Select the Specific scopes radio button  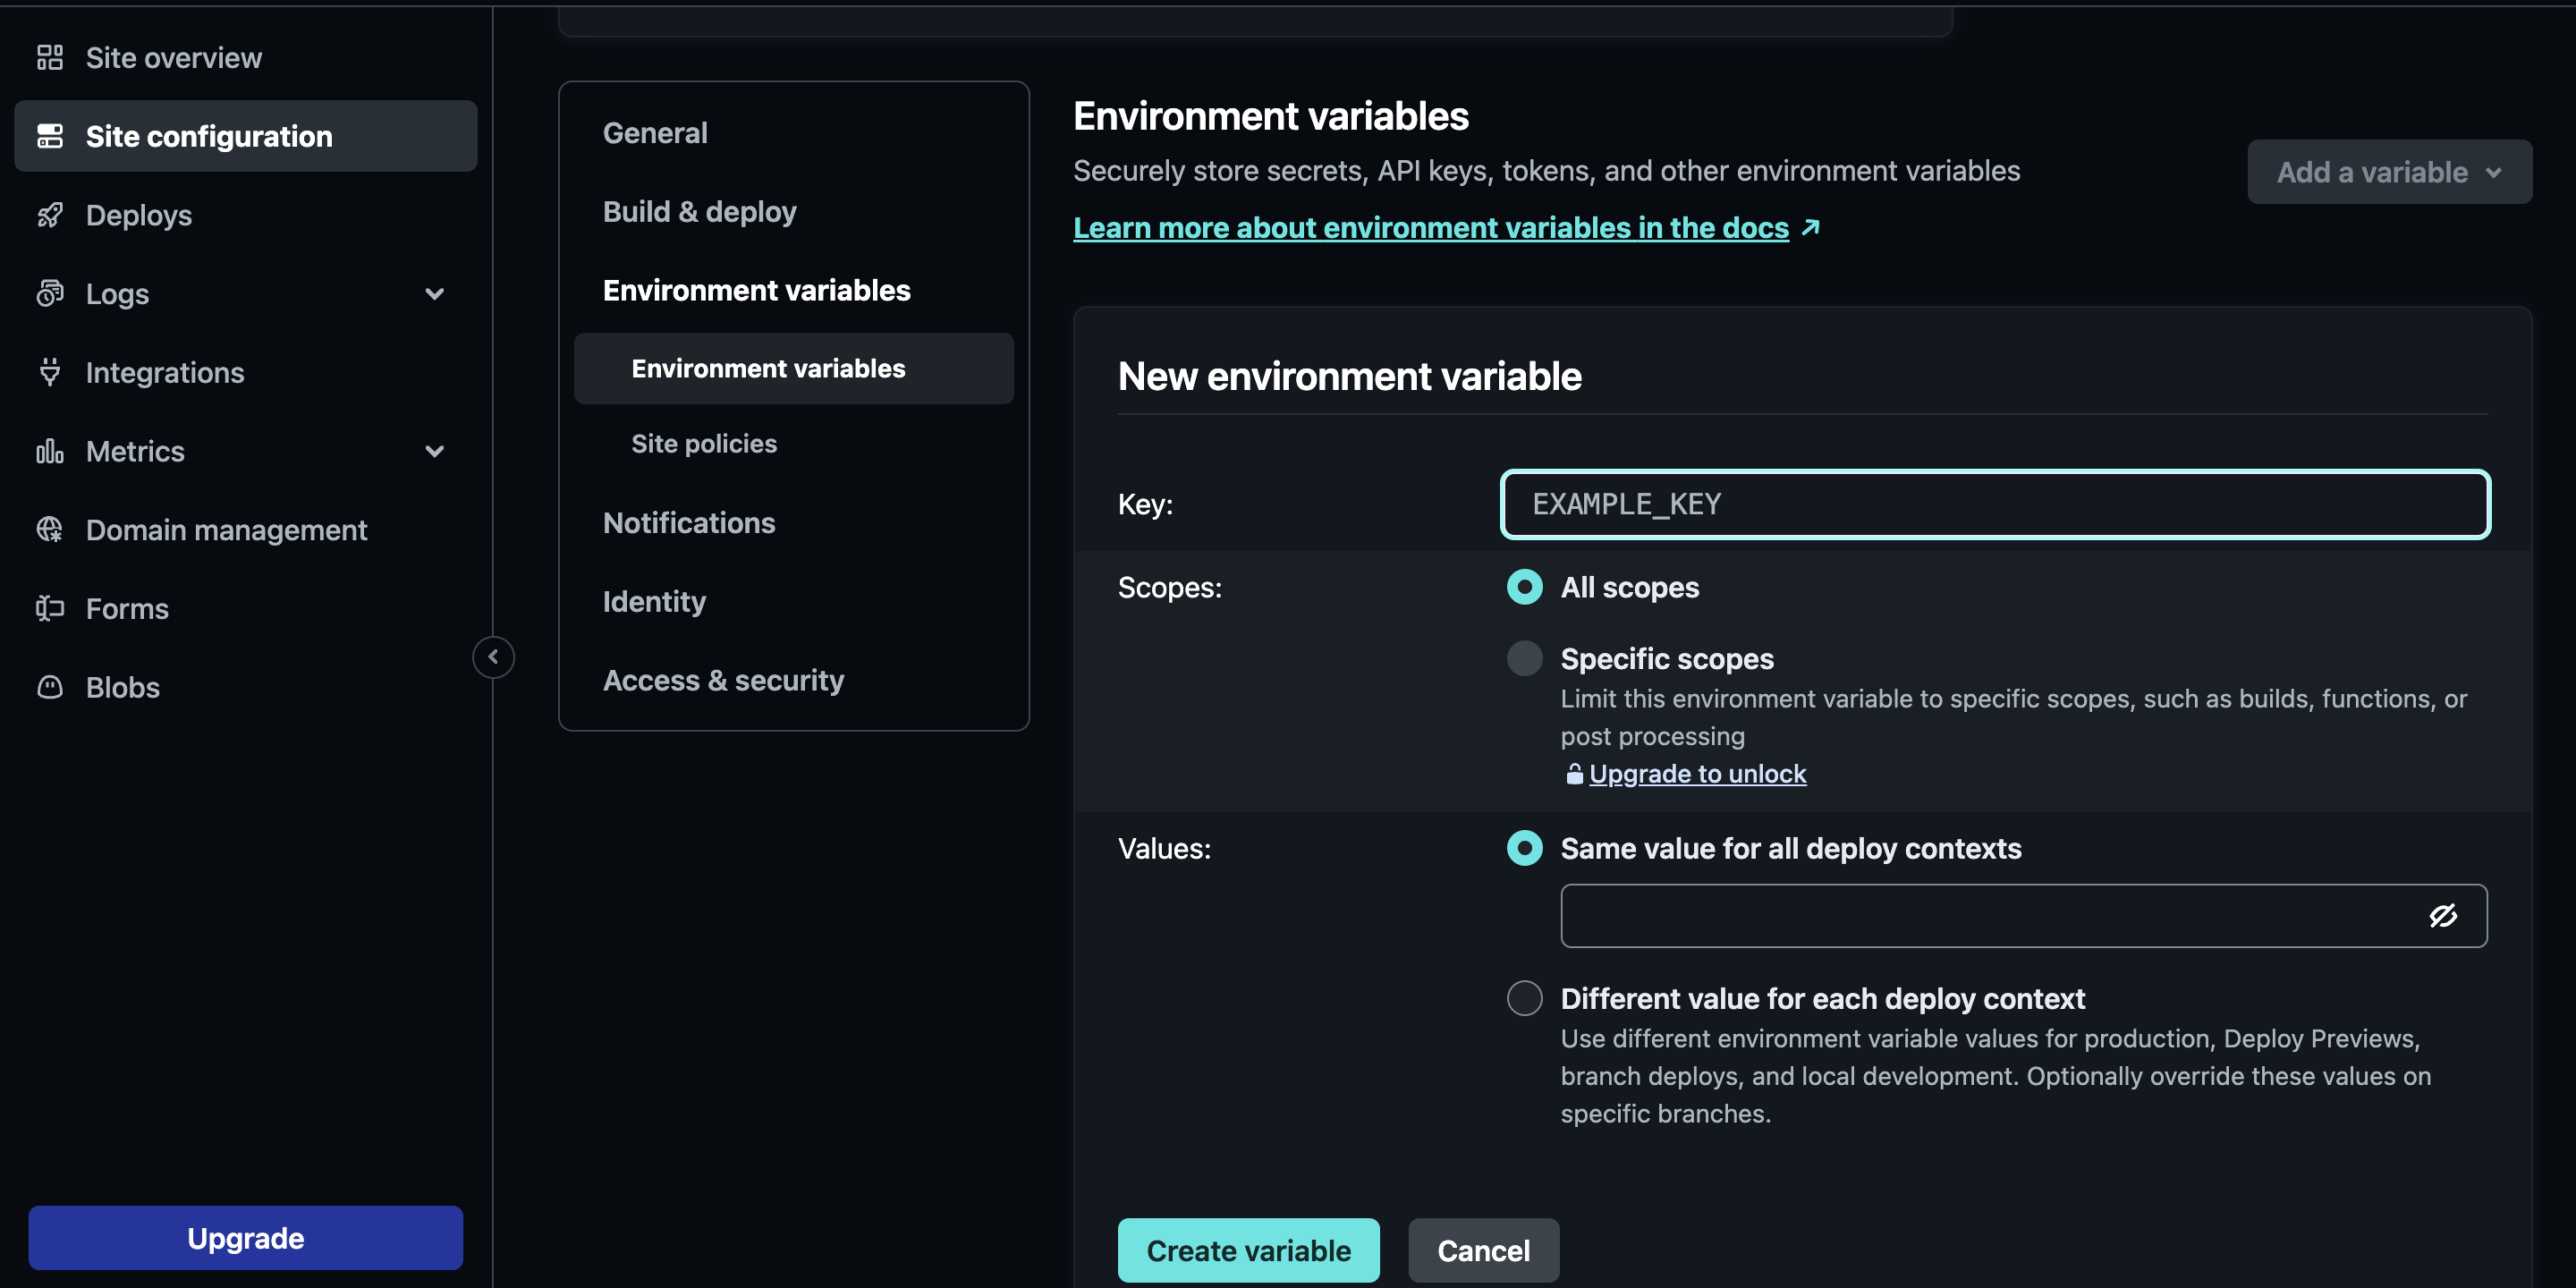1524,658
